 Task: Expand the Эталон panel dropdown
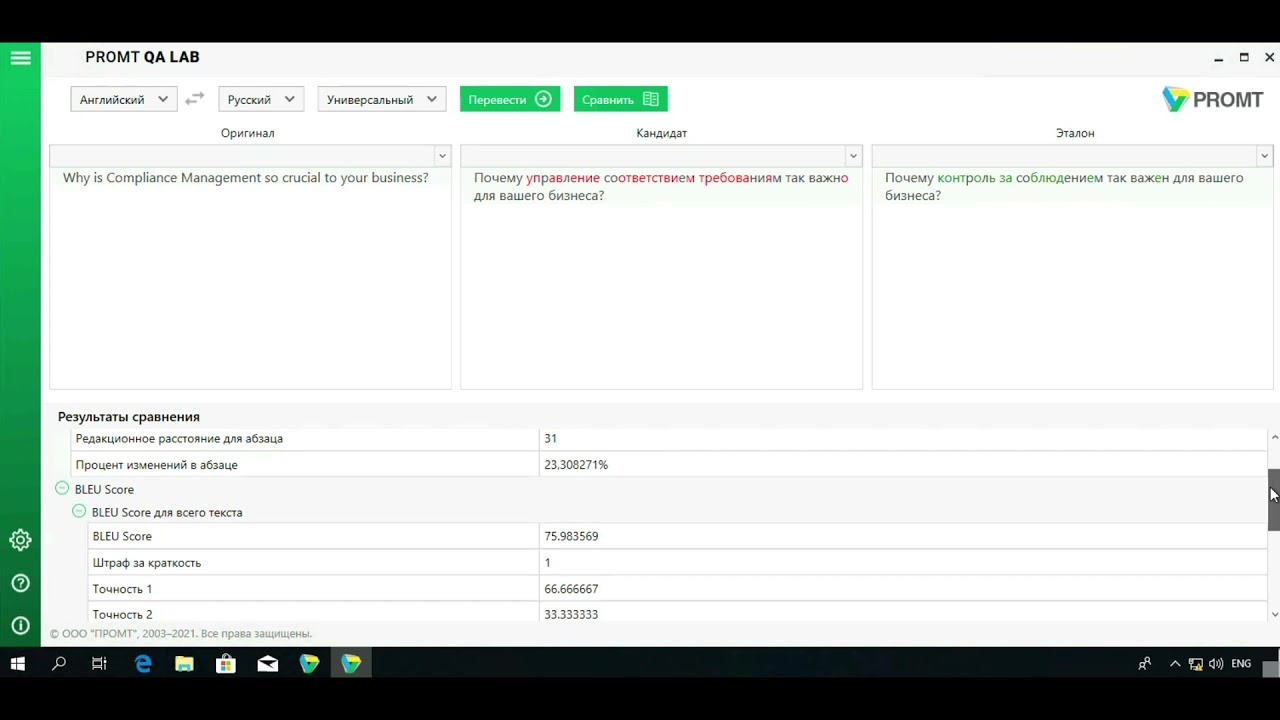pos(1264,156)
